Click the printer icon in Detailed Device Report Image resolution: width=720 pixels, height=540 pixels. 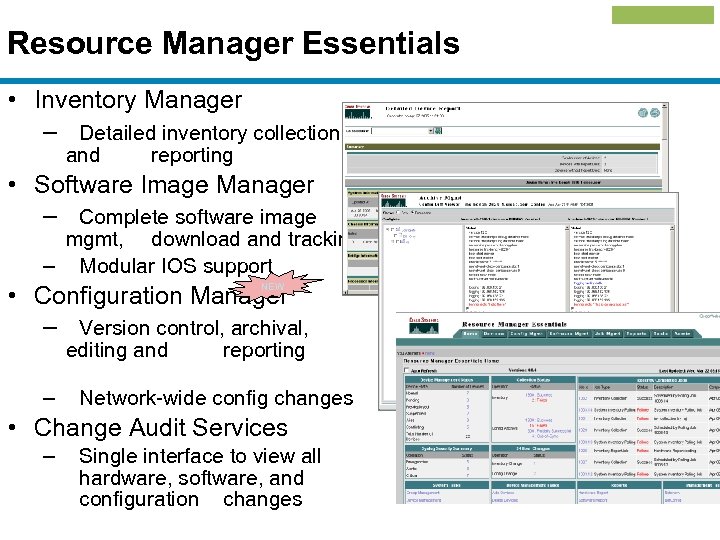[x=655, y=112]
